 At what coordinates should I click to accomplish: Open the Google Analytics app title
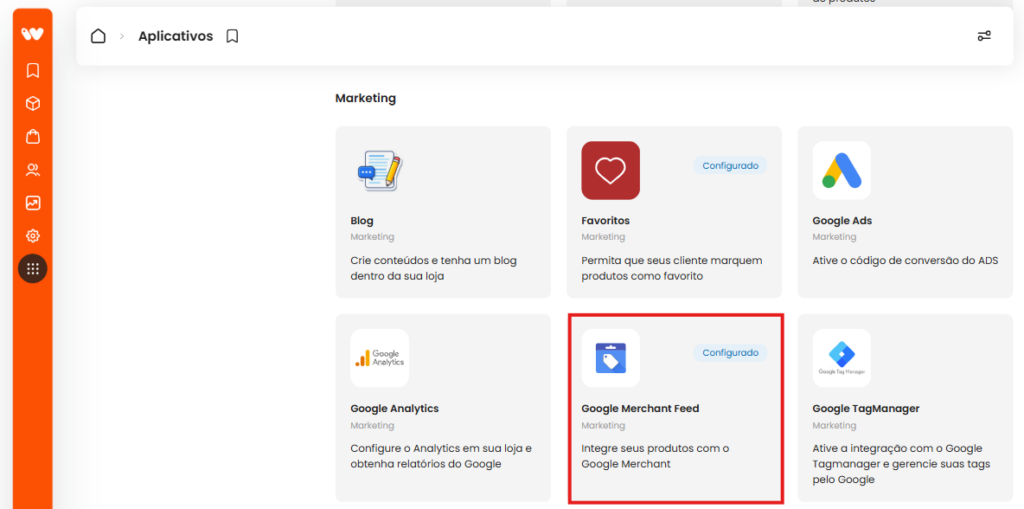point(394,408)
